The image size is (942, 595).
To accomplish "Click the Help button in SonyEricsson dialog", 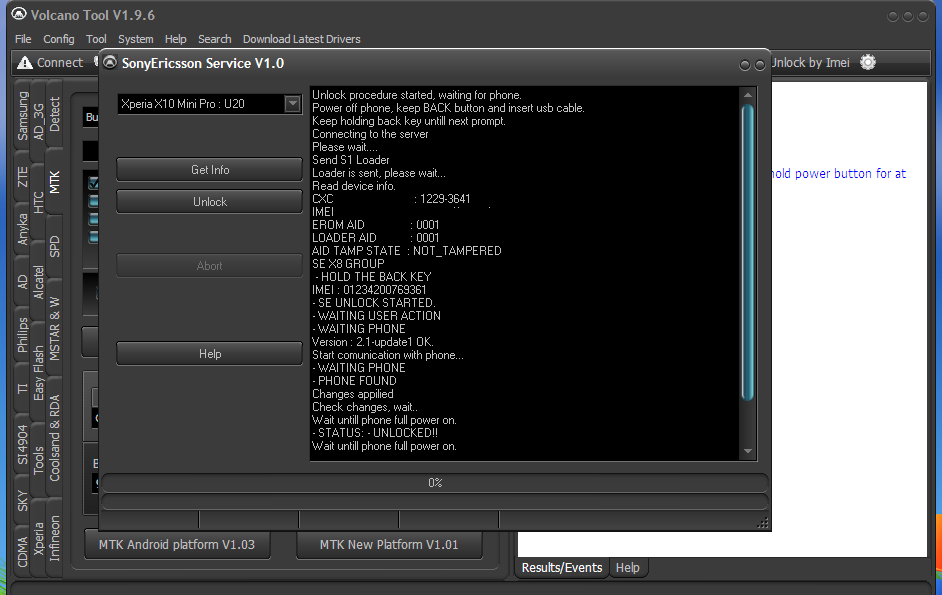I will (x=210, y=354).
